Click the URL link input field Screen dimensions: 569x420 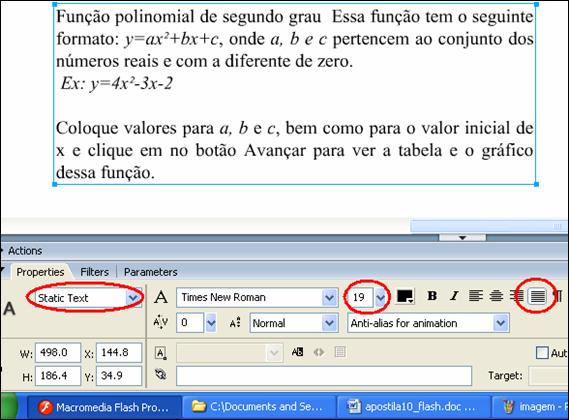[x=324, y=376]
